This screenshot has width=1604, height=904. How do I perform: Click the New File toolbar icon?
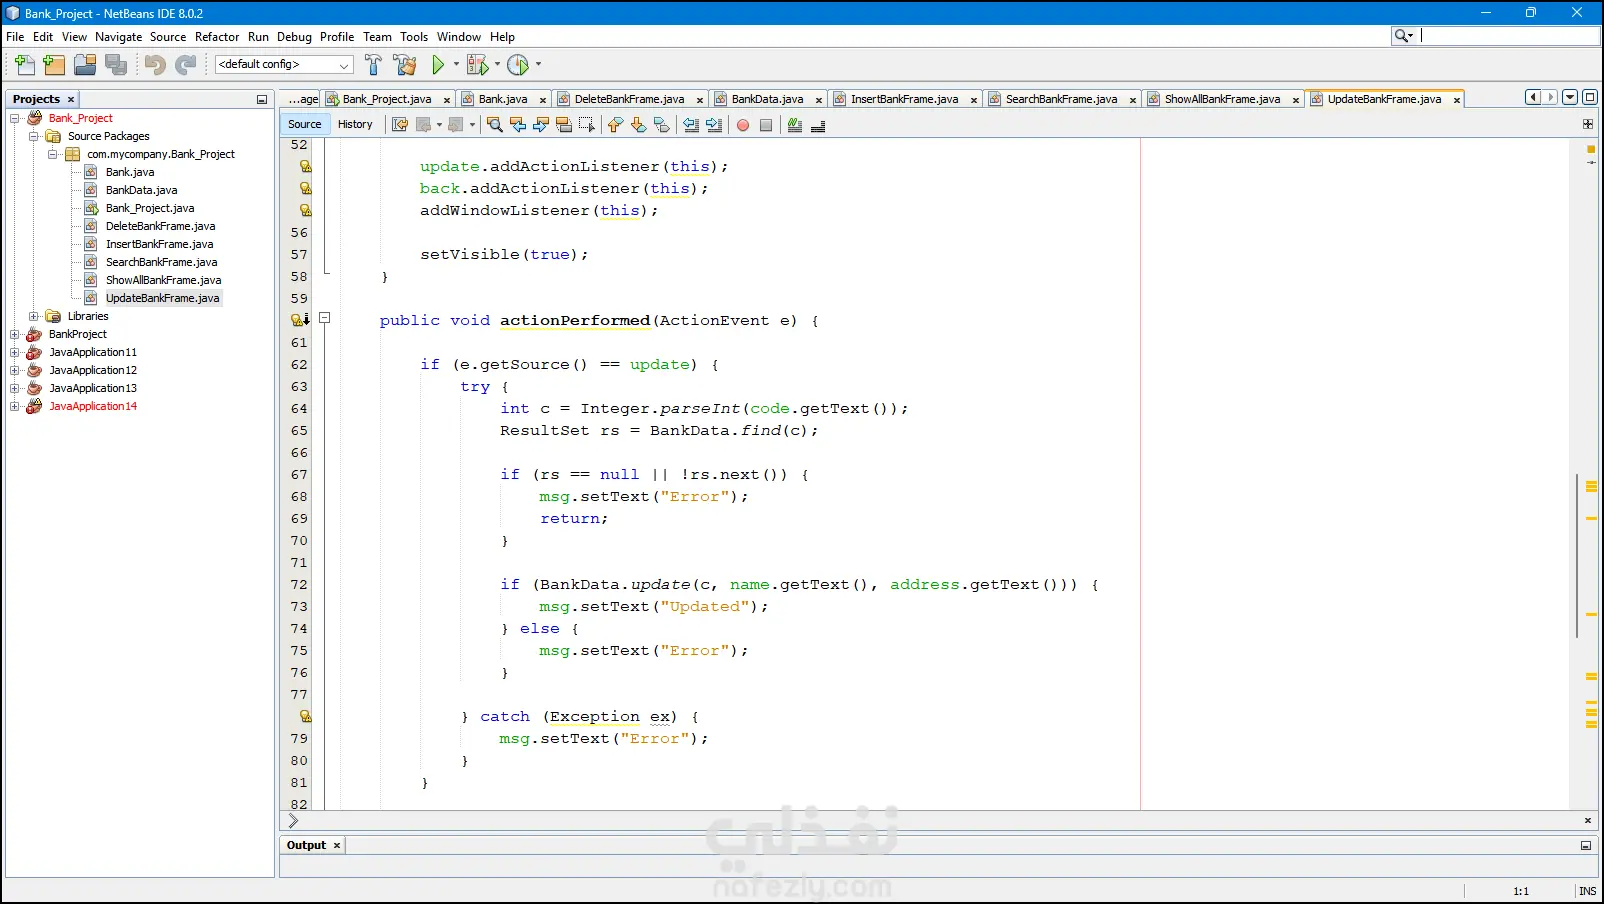tap(25, 65)
